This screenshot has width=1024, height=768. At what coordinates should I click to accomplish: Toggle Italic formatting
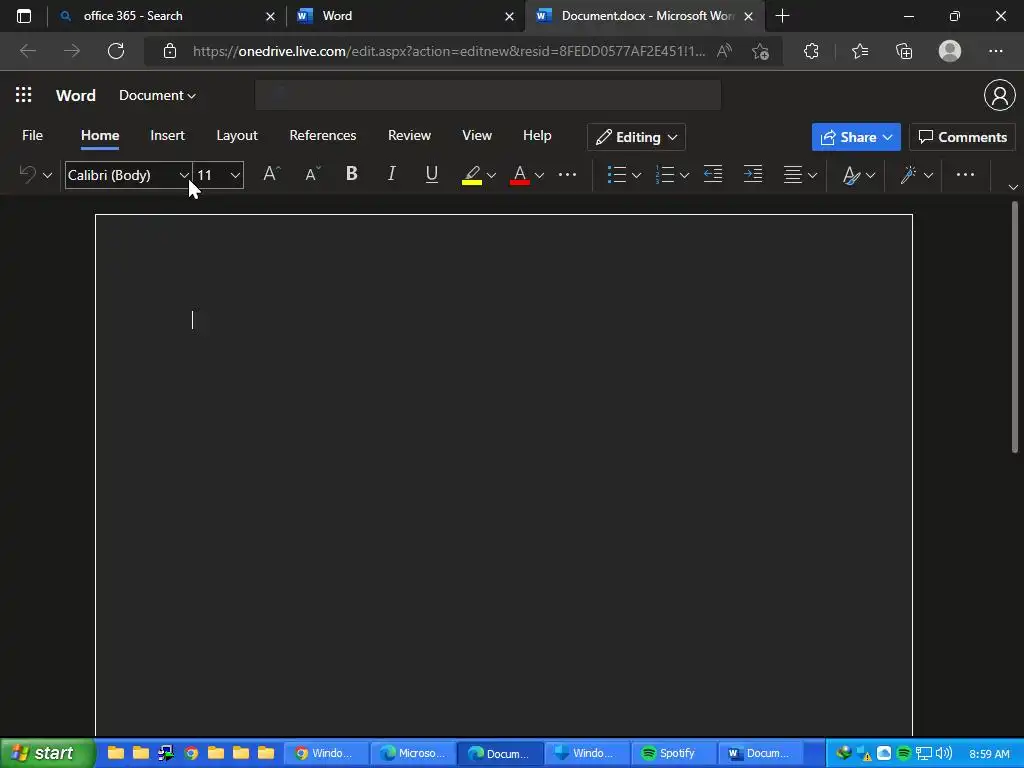point(391,174)
